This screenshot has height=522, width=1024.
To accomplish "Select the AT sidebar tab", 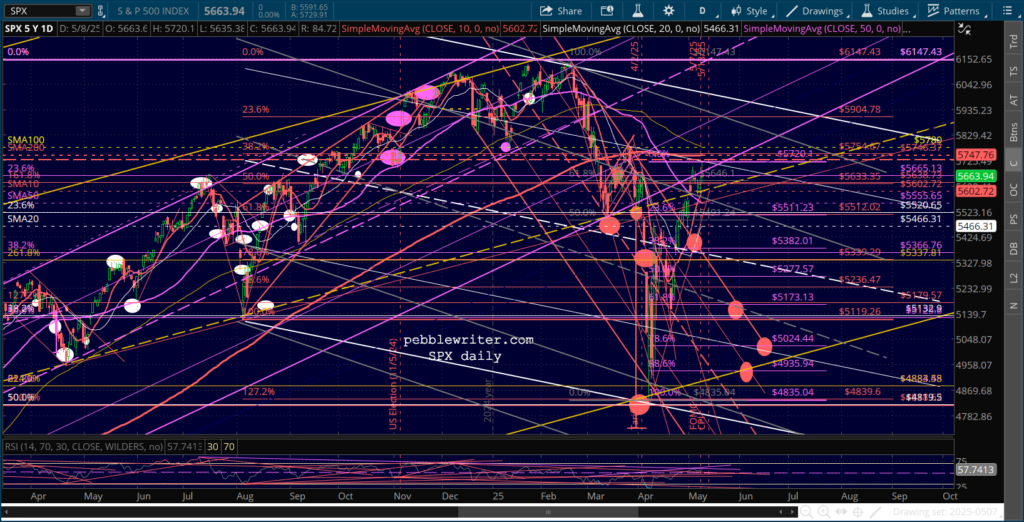I will click(1014, 100).
